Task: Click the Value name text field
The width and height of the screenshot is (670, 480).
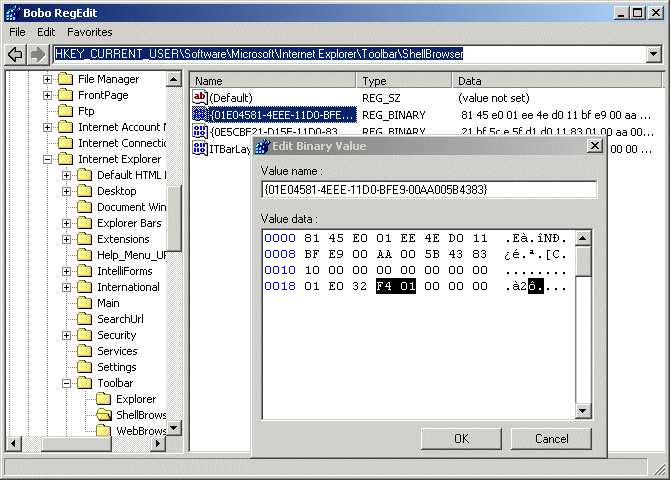Action: 428,189
